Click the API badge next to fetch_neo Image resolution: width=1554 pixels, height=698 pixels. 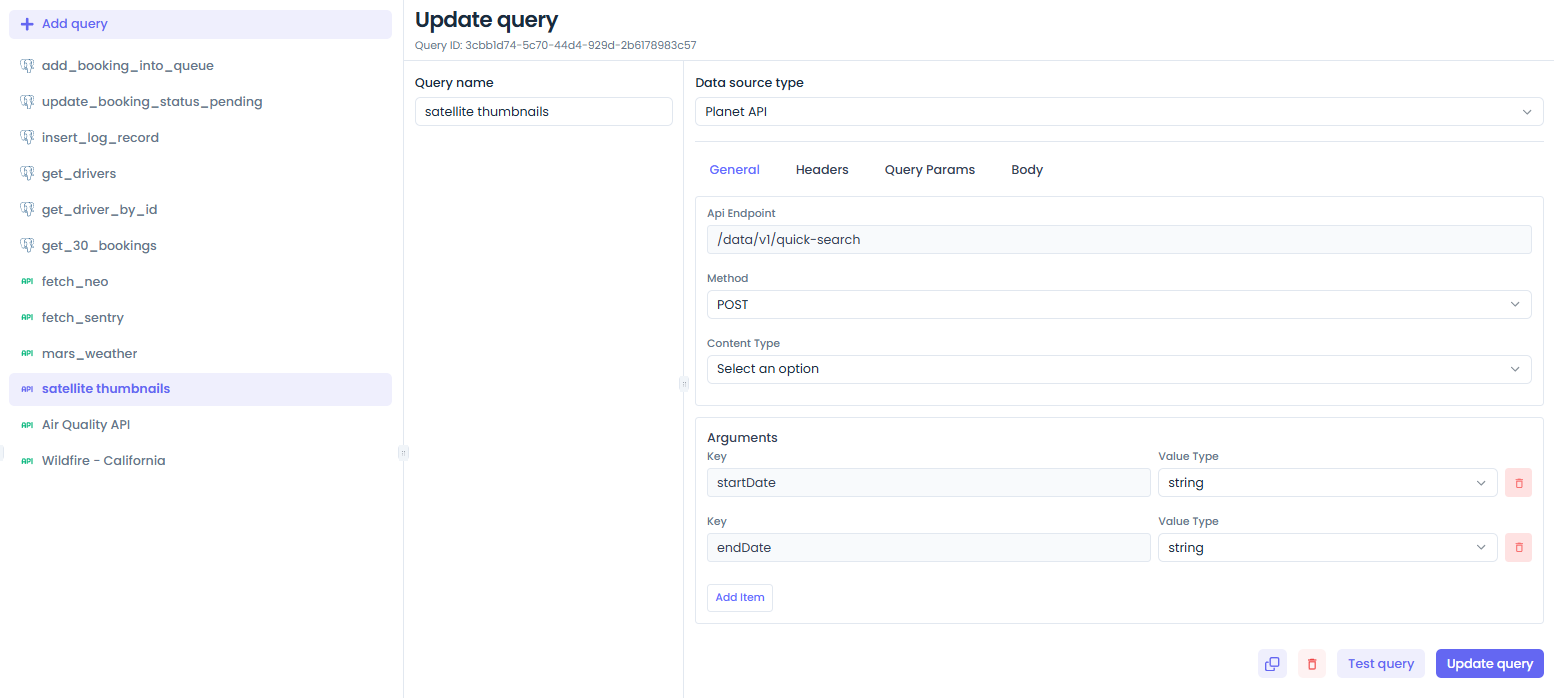tap(27, 281)
